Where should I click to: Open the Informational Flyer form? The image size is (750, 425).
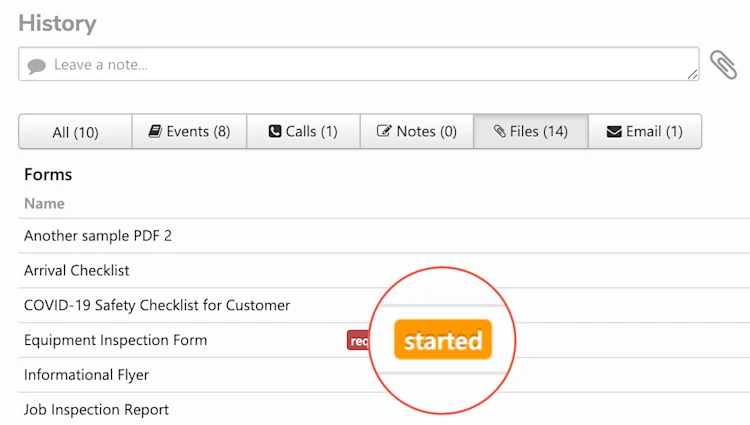tap(86, 375)
